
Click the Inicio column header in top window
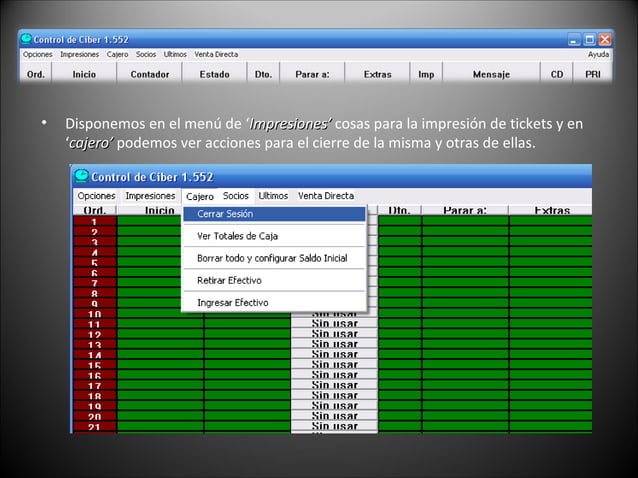click(x=84, y=74)
